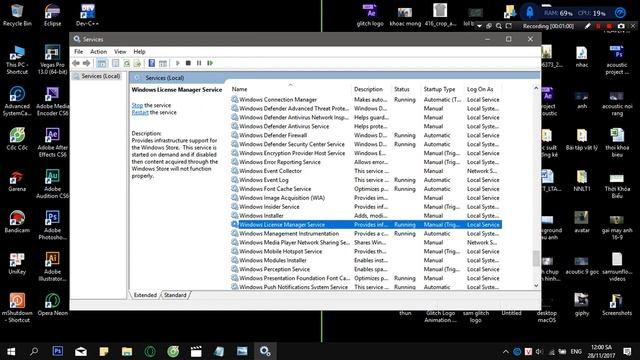Switch to the Standard tab
This screenshot has width=640, height=360.
pos(175,295)
